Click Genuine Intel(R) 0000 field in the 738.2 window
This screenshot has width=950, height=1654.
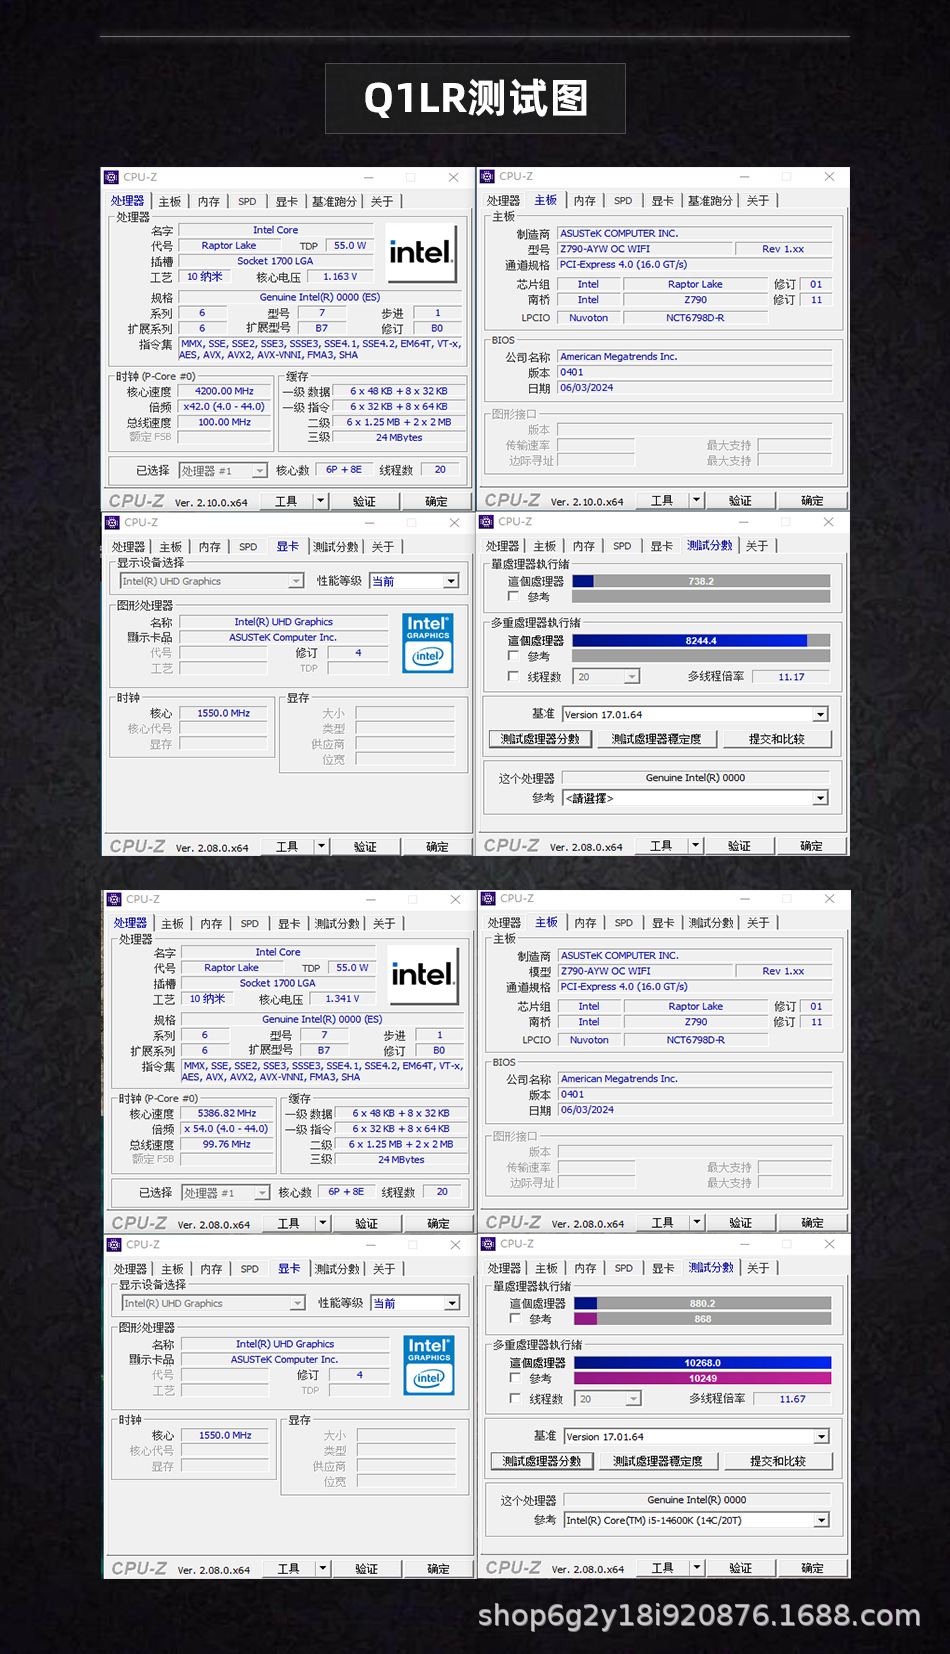pyautogui.click(x=695, y=777)
